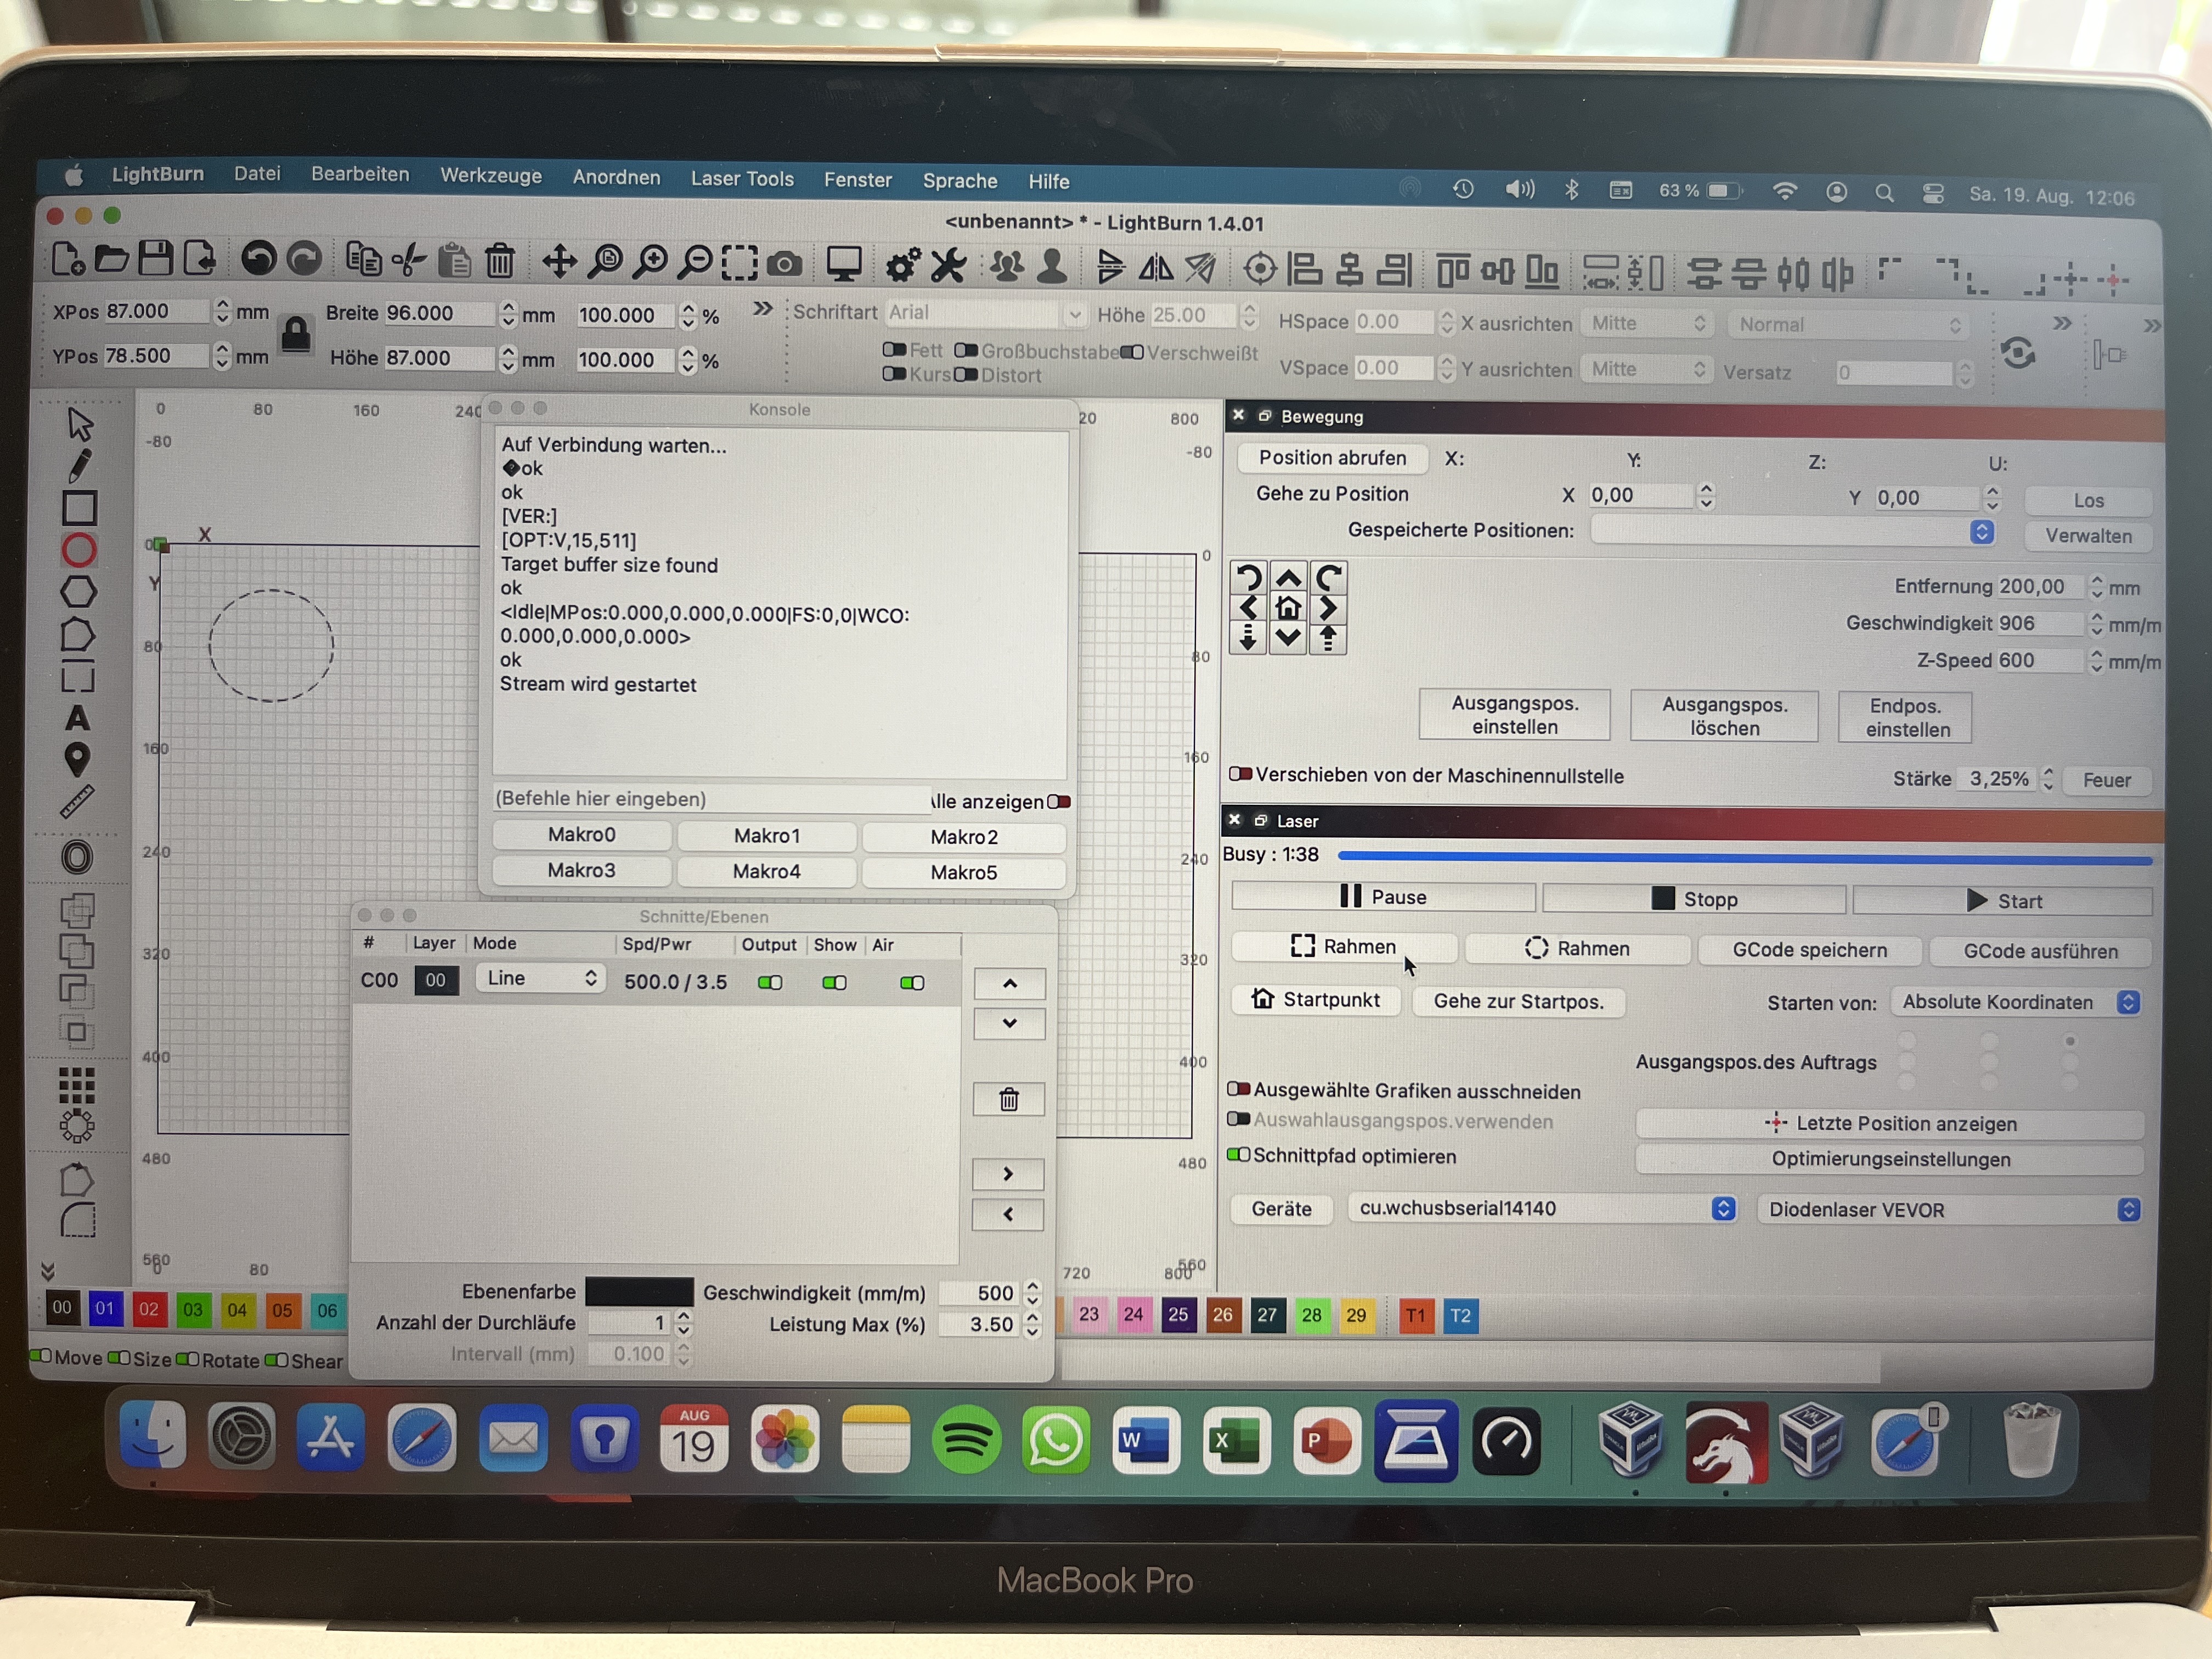The height and width of the screenshot is (1659, 2212).
Task: Click 'Position abrufen' button
Action: (1332, 458)
